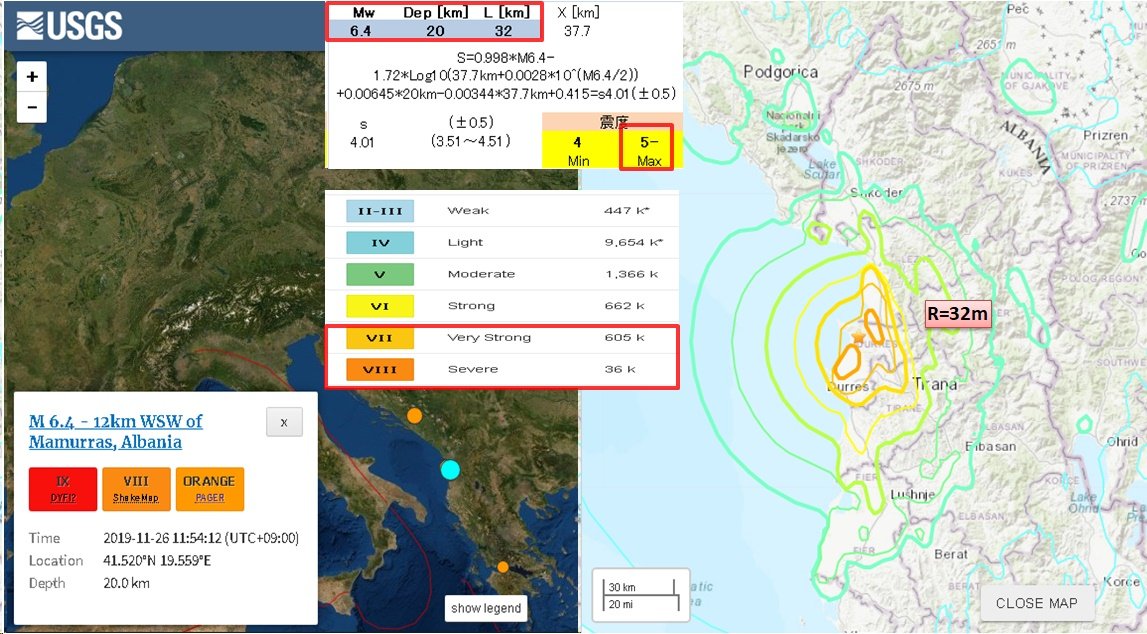Image resolution: width=1147 pixels, height=634 pixels.
Task: Click the s value 4.01
Action: pyautogui.click(x=362, y=143)
